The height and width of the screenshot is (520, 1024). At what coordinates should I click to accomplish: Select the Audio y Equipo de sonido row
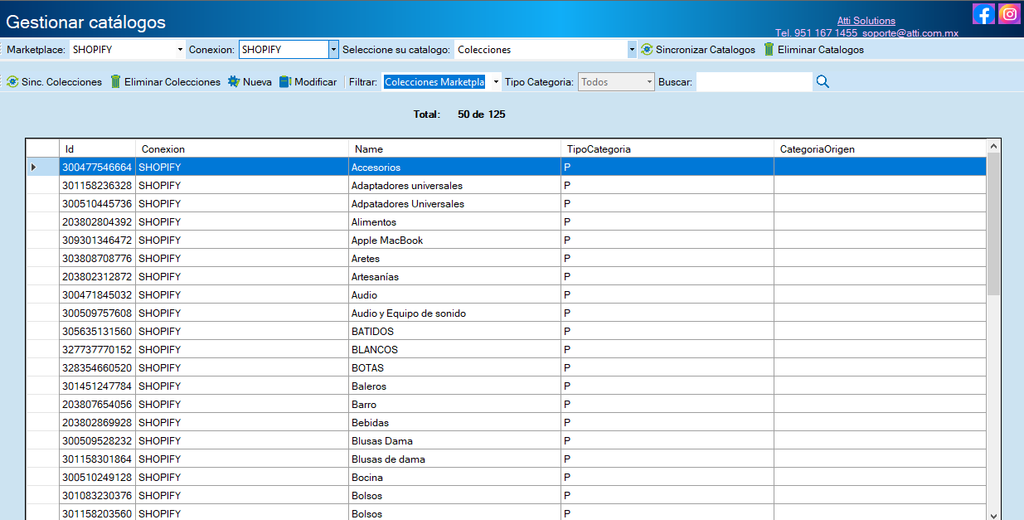point(506,314)
